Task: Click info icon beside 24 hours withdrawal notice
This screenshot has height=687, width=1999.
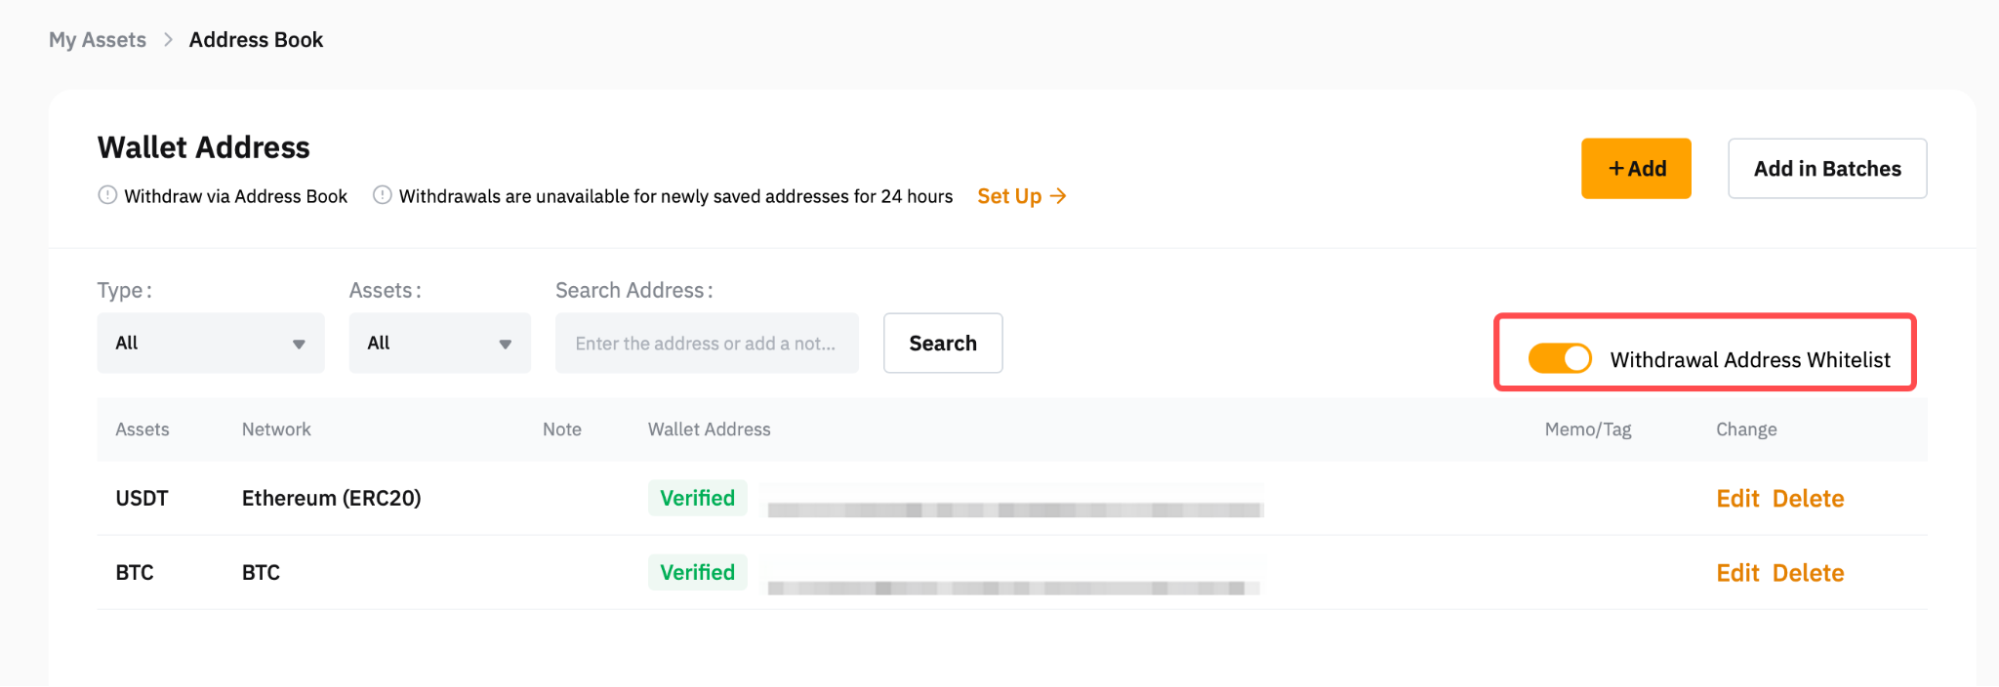Action: point(382,195)
